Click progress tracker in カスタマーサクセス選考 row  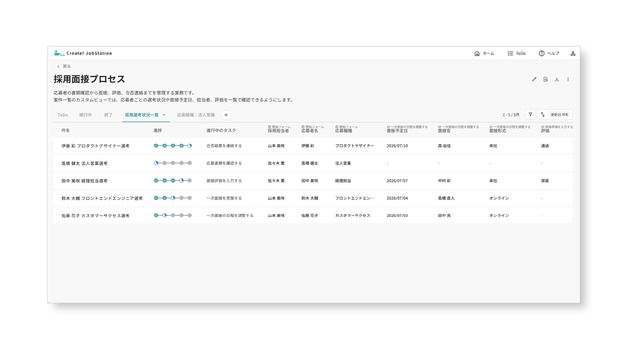[x=173, y=216]
